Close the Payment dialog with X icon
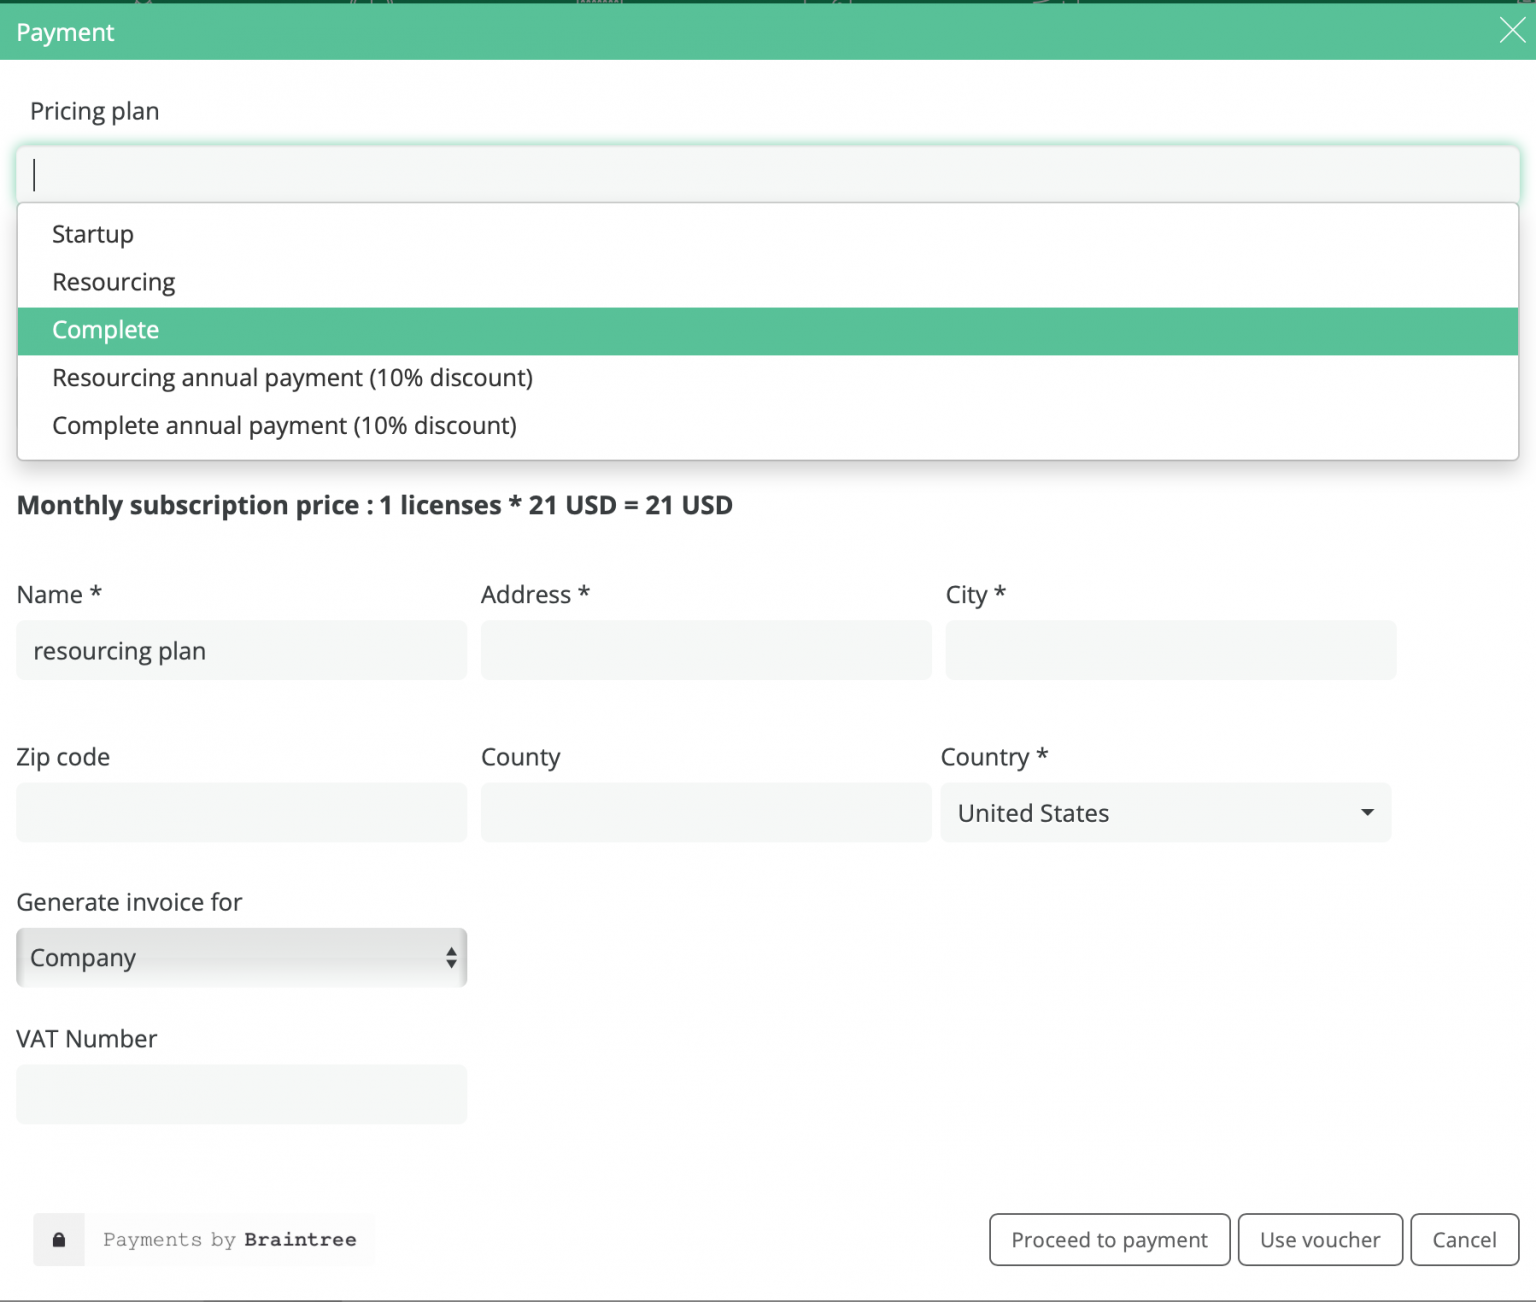 1512,31
